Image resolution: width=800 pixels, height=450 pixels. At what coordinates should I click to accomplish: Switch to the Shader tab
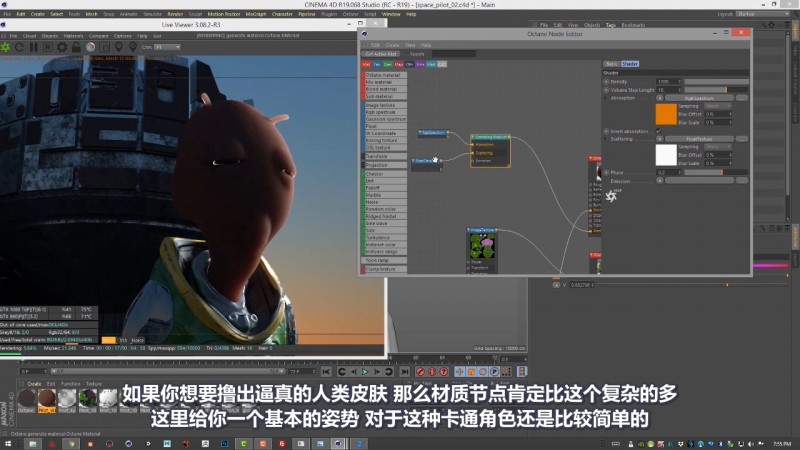click(x=630, y=64)
